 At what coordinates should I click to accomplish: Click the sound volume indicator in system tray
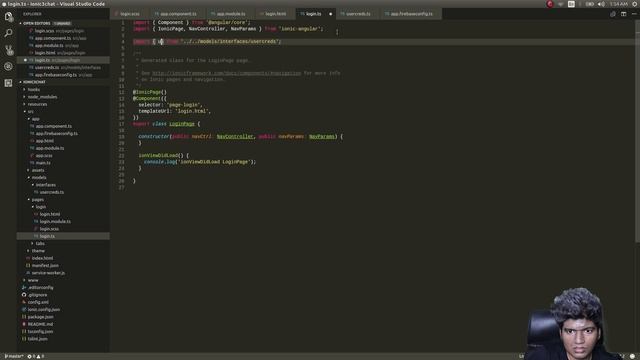(601, 4)
